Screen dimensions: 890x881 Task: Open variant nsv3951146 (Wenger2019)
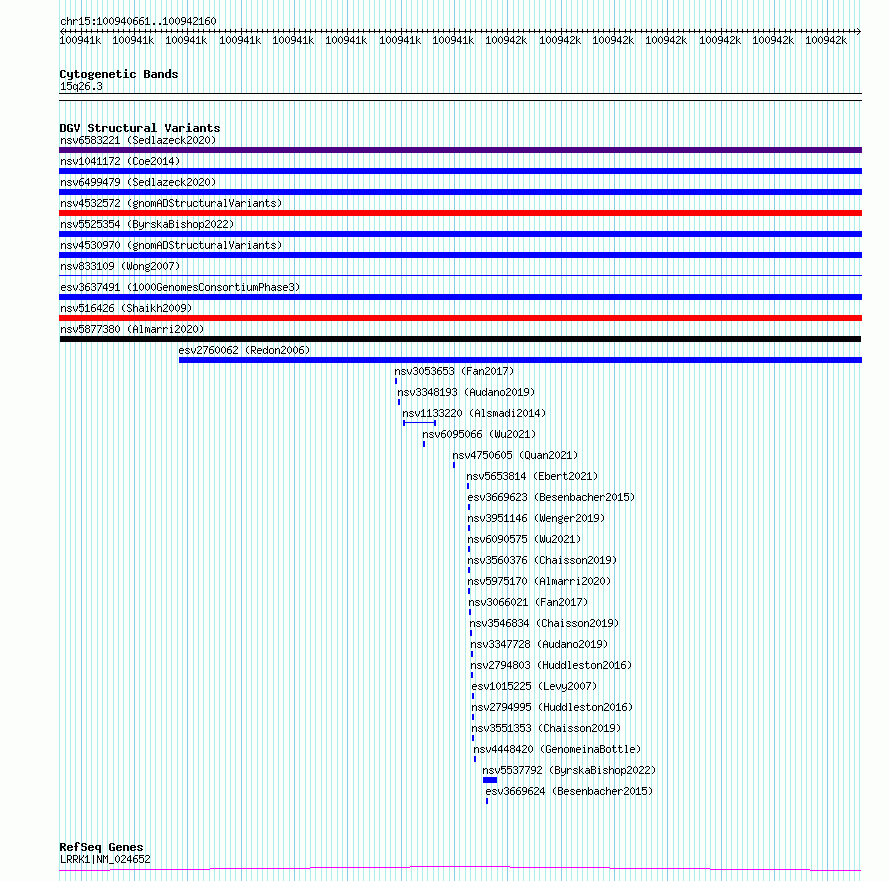tap(536, 518)
